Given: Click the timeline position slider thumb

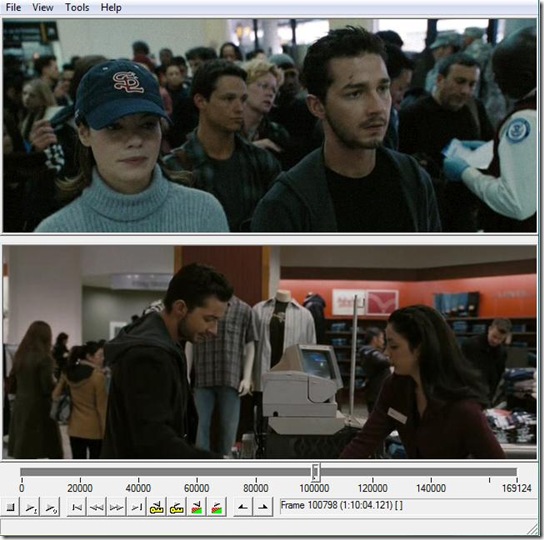Looking at the screenshot, I should pyautogui.click(x=315, y=472).
